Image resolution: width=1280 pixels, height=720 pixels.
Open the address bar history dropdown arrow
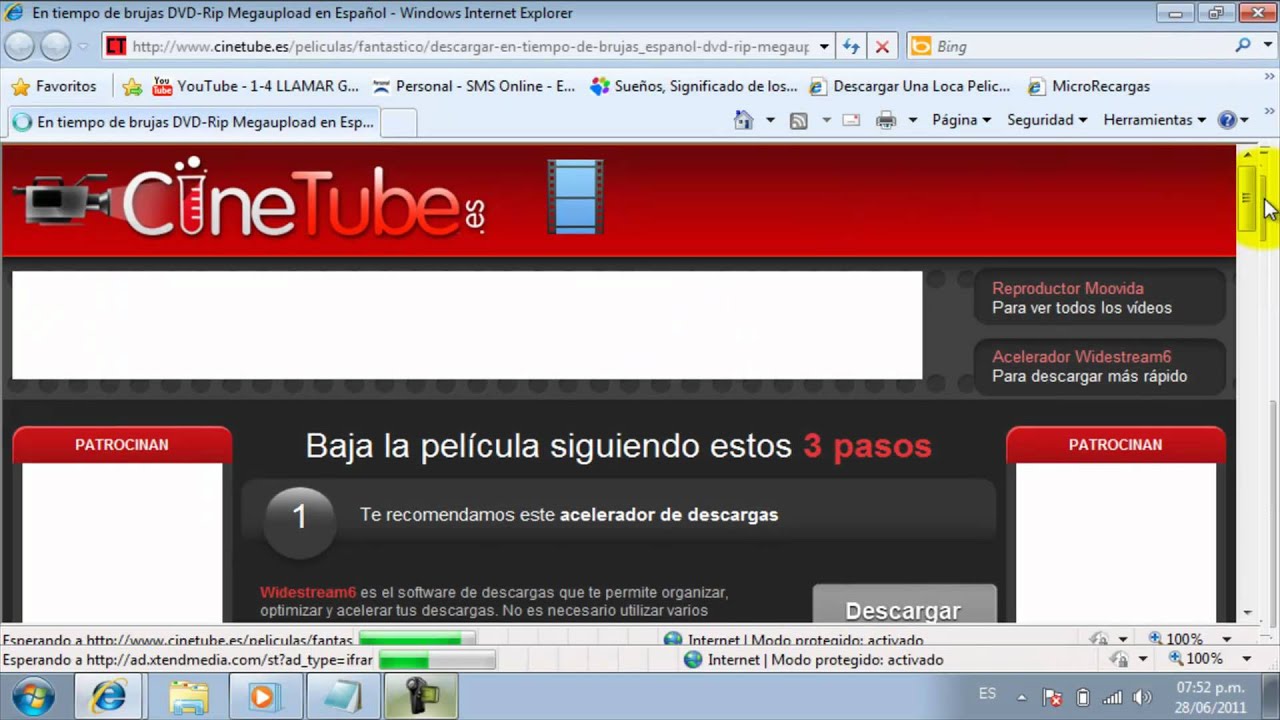(x=824, y=46)
